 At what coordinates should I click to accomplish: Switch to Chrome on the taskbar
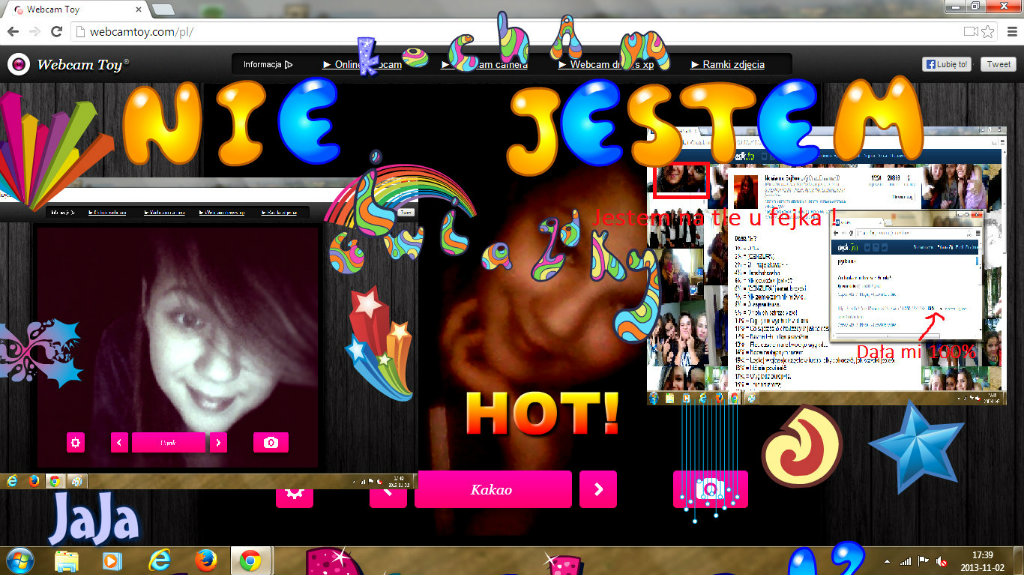coord(251,561)
